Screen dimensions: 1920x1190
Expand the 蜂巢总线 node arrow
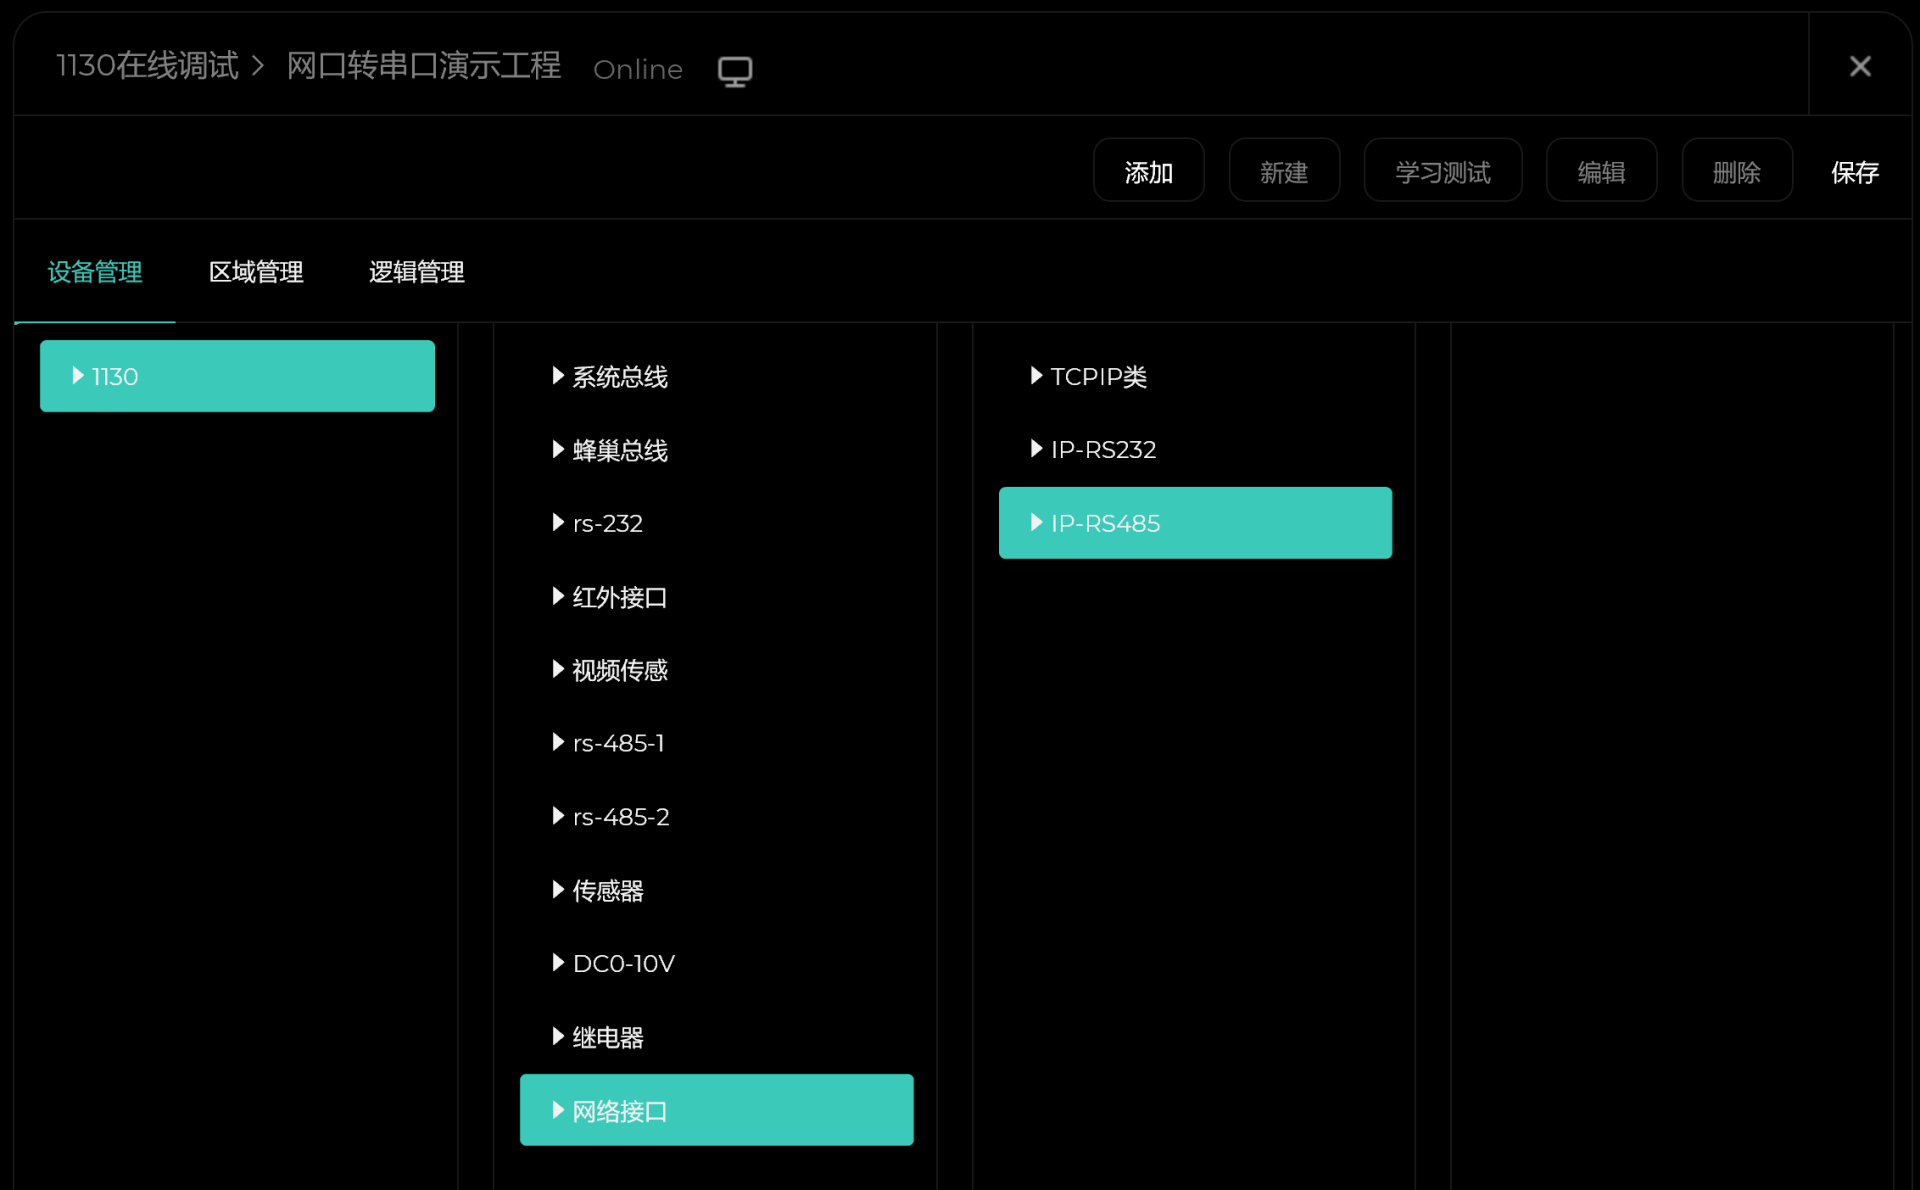[x=558, y=450]
